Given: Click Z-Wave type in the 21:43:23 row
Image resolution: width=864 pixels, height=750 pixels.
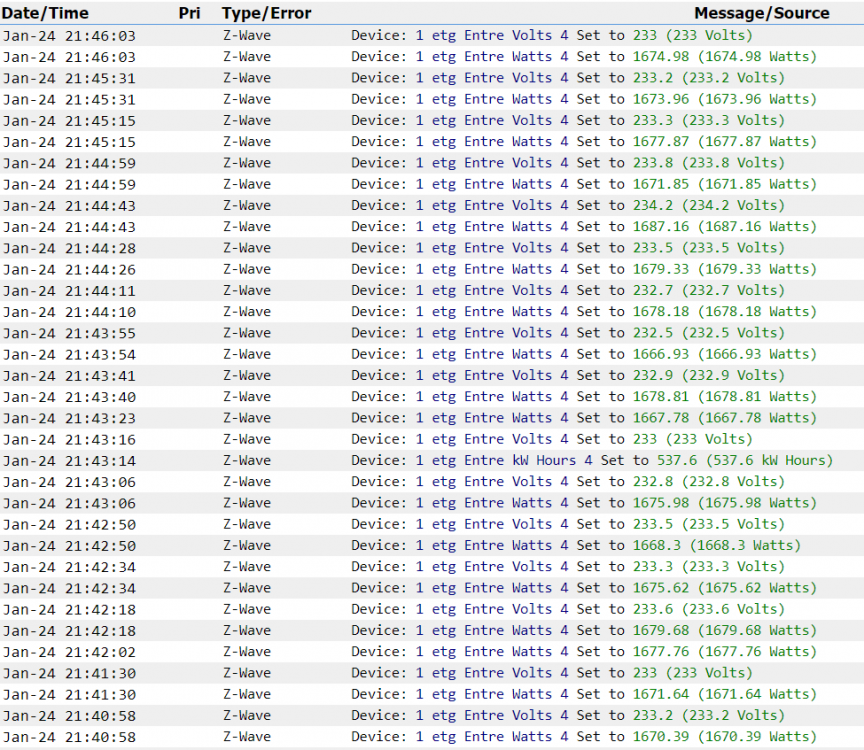Looking at the screenshot, I should pyautogui.click(x=246, y=418).
